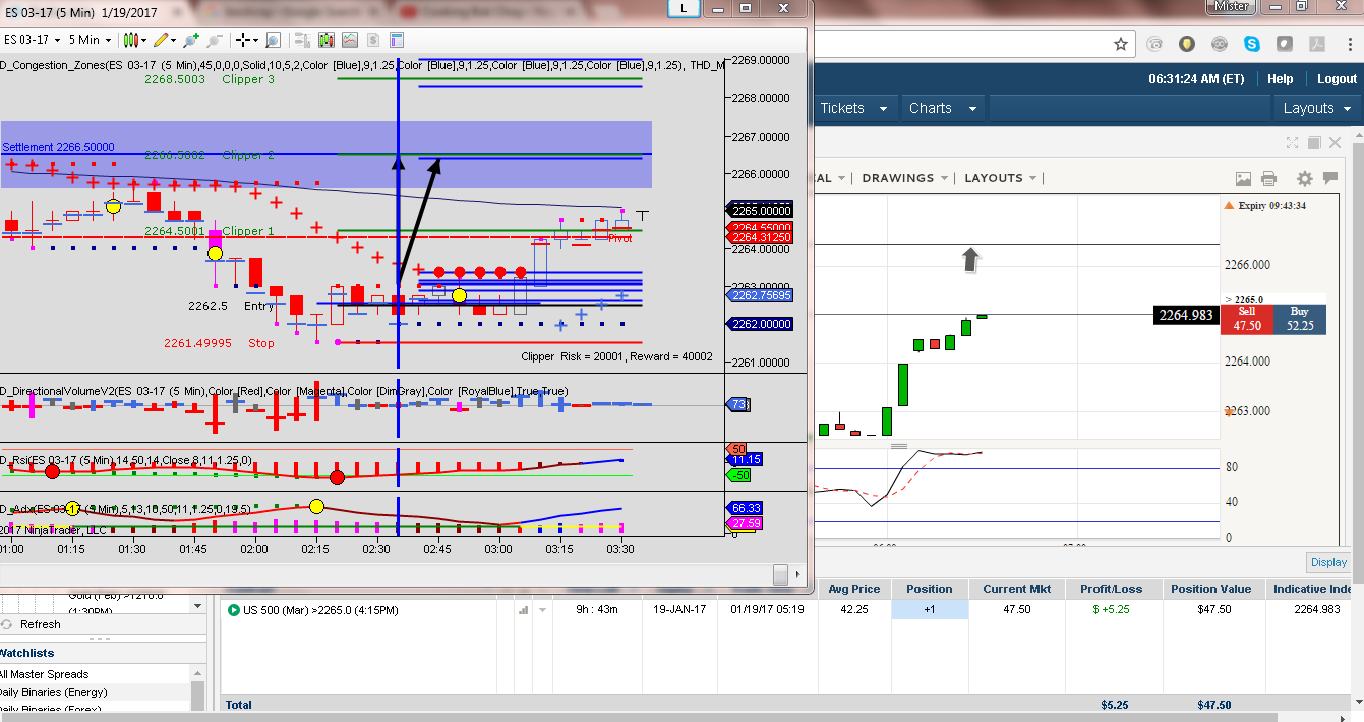Click the chart horizontal scrollbar right arrow
This screenshot has width=1364, height=722.
point(797,575)
